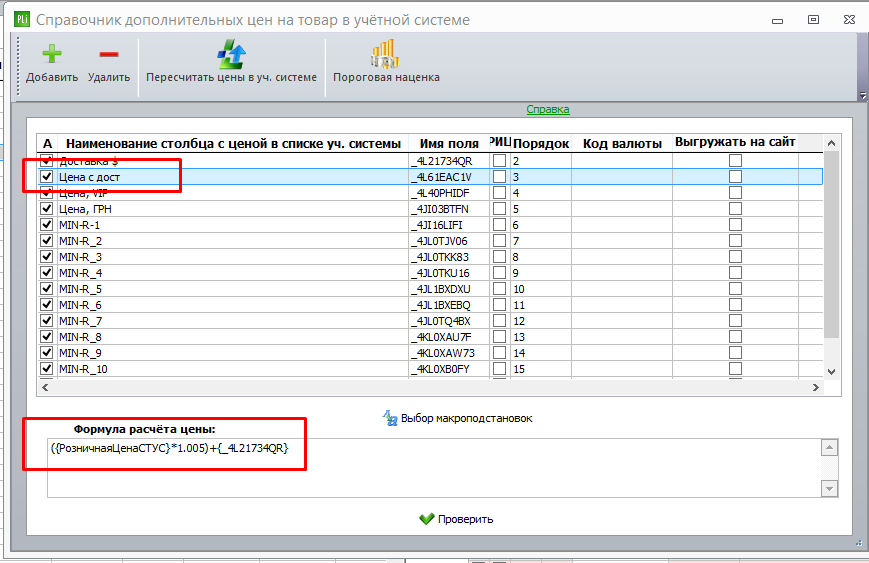Click the Выбор макроподстановок icon

(390, 418)
